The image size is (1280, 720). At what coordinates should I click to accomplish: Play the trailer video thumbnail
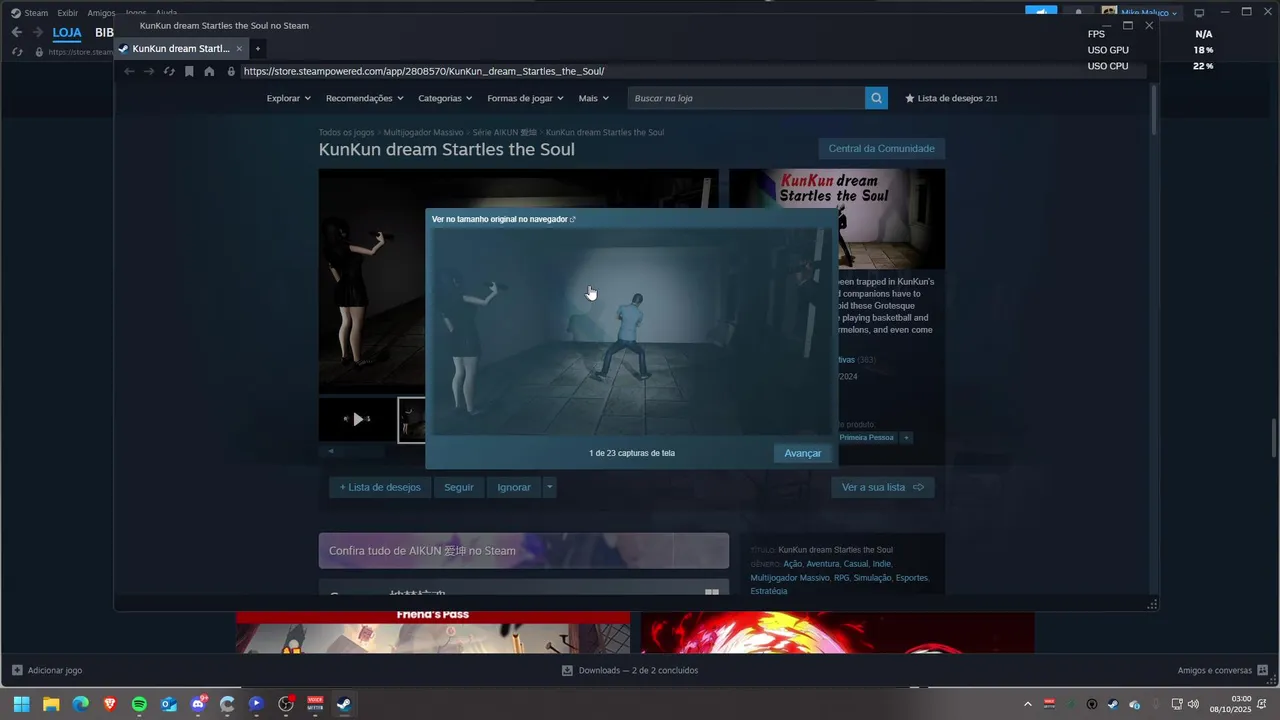357,419
